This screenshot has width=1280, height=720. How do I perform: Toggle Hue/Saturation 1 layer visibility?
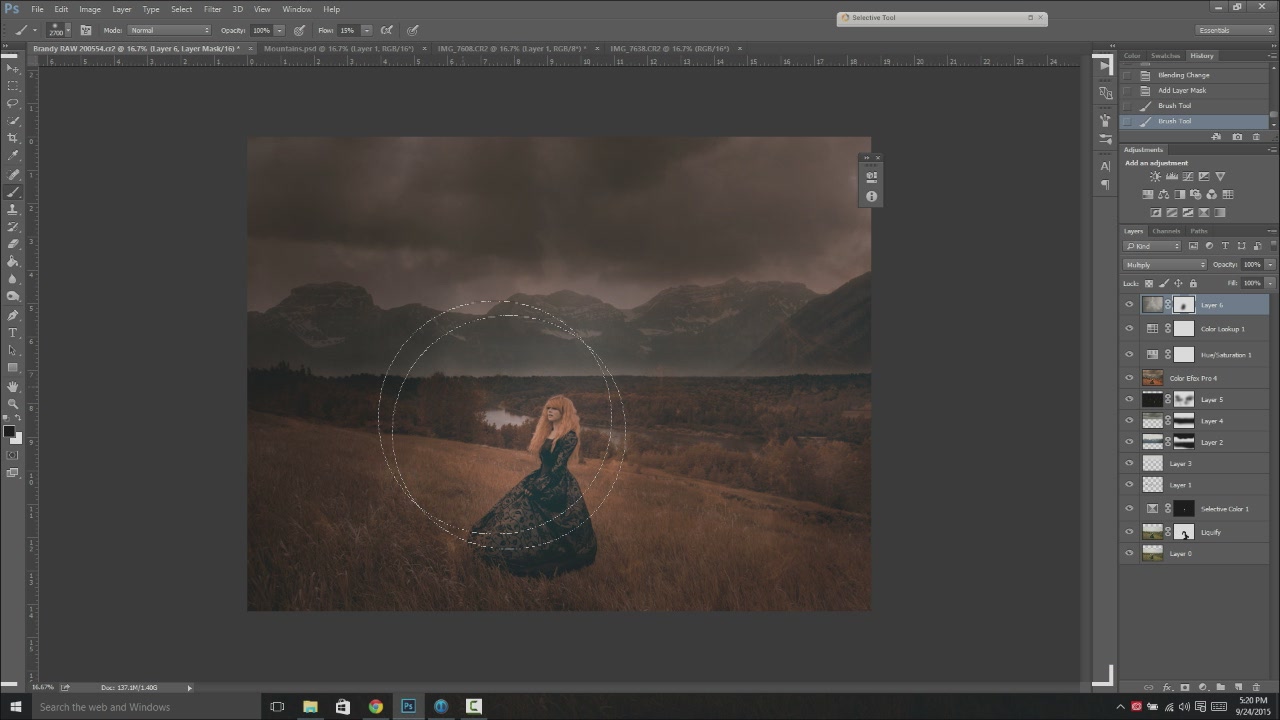click(1130, 355)
